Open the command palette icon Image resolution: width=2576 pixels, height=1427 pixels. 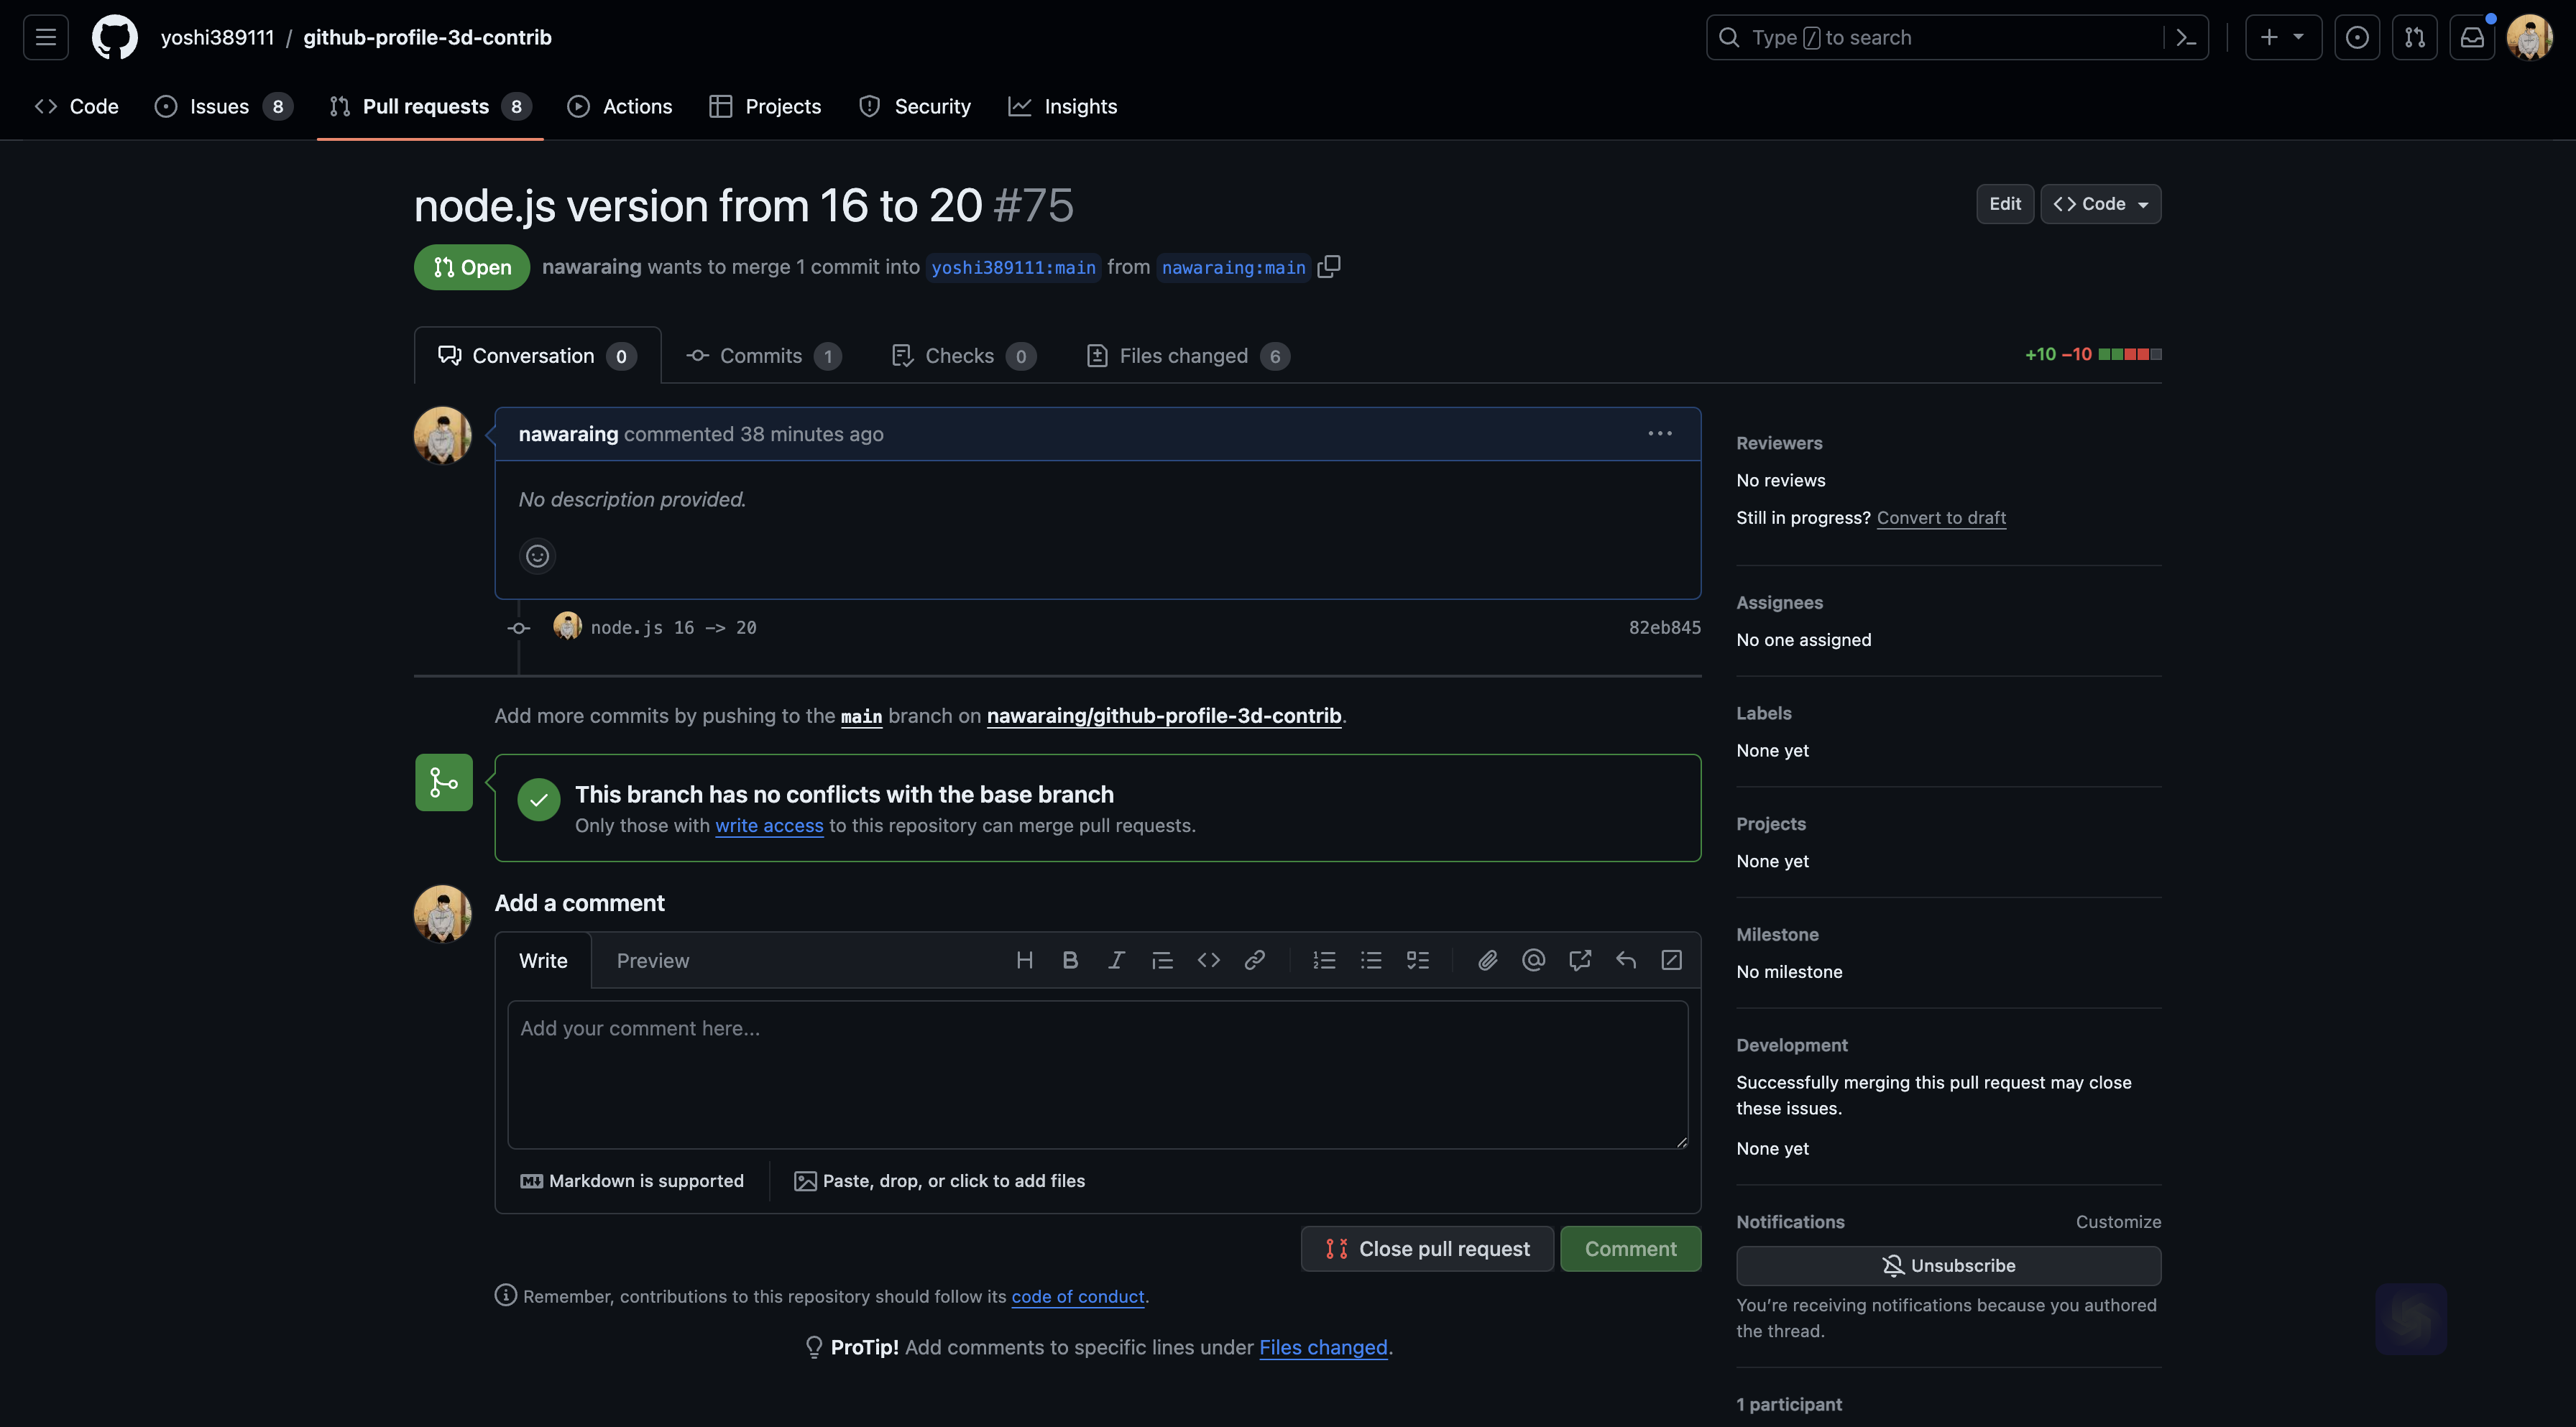click(2186, 37)
